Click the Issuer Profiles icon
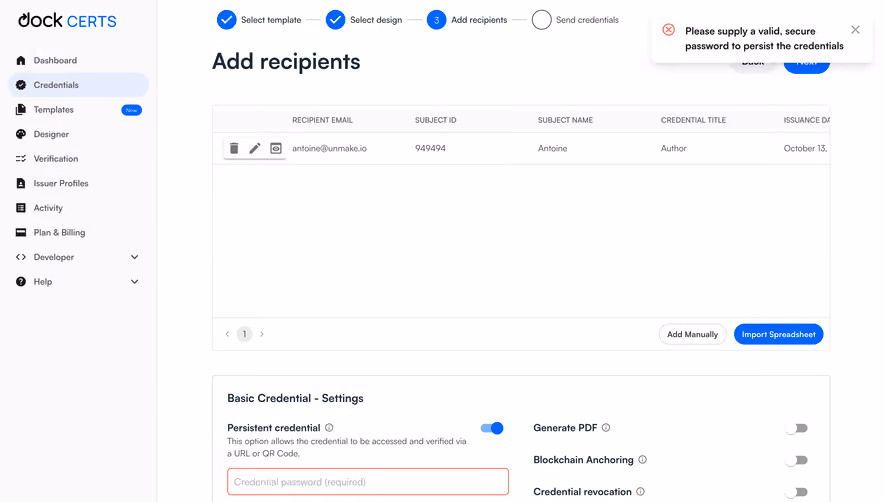The width and height of the screenshot is (885, 502). (21, 183)
